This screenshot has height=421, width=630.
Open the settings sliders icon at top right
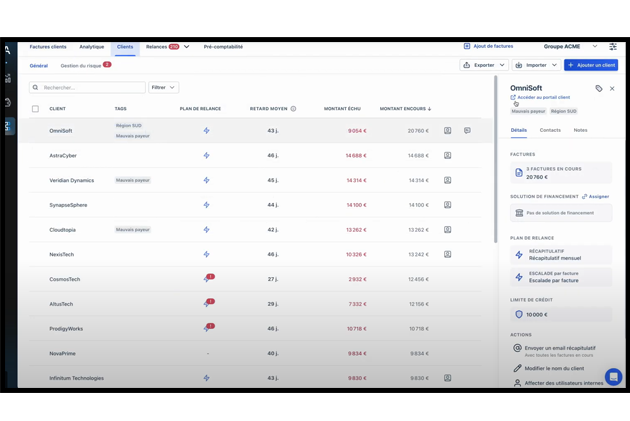click(613, 47)
